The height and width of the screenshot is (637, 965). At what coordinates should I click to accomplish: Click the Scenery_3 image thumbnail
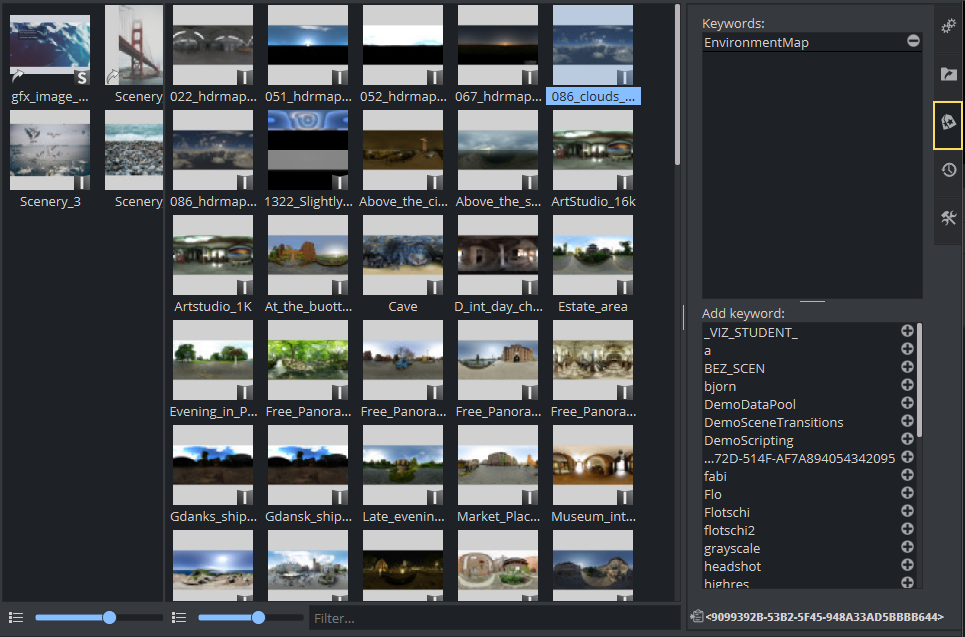click(x=50, y=150)
